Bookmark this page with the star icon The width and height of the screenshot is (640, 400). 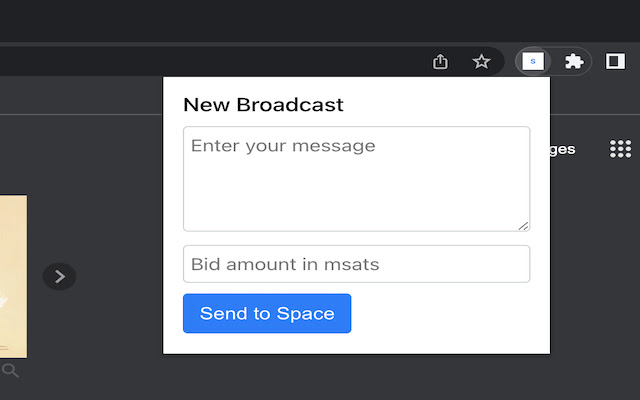(481, 61)
